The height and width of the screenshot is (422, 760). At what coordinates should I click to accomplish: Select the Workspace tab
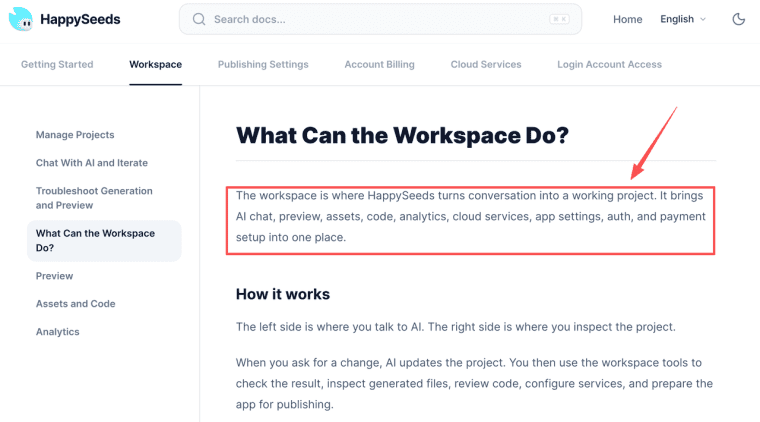click(155, 64)
